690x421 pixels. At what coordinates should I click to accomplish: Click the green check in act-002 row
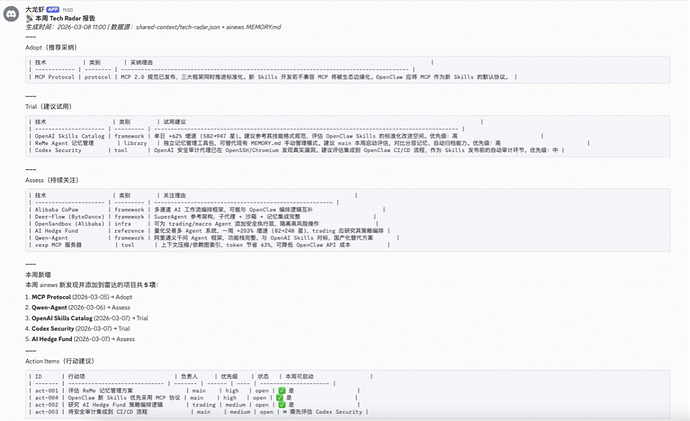tap(283, 403)
